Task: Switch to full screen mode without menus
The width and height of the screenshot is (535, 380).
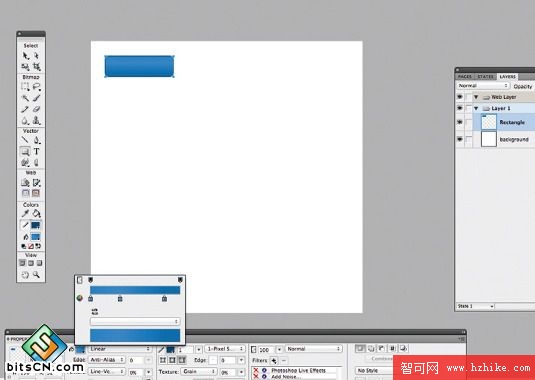Action: click(x=39, y=263)
